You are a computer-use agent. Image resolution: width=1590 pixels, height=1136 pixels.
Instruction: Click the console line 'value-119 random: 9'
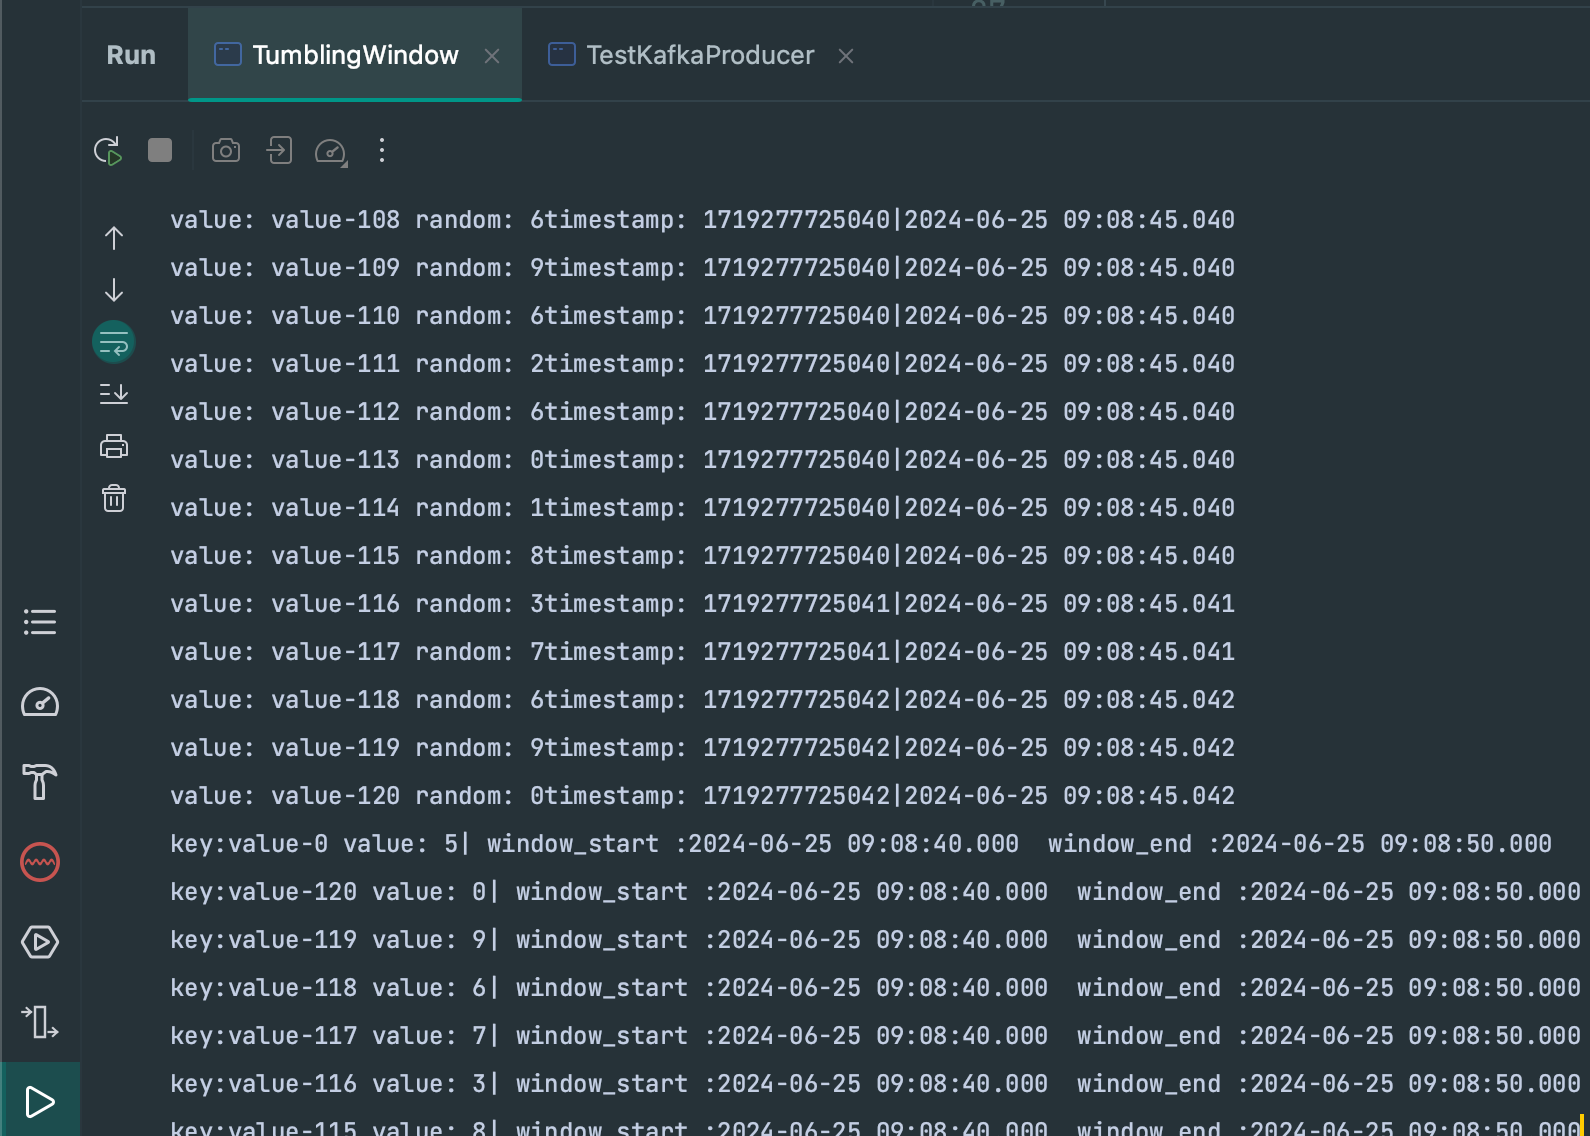point(702,747)
